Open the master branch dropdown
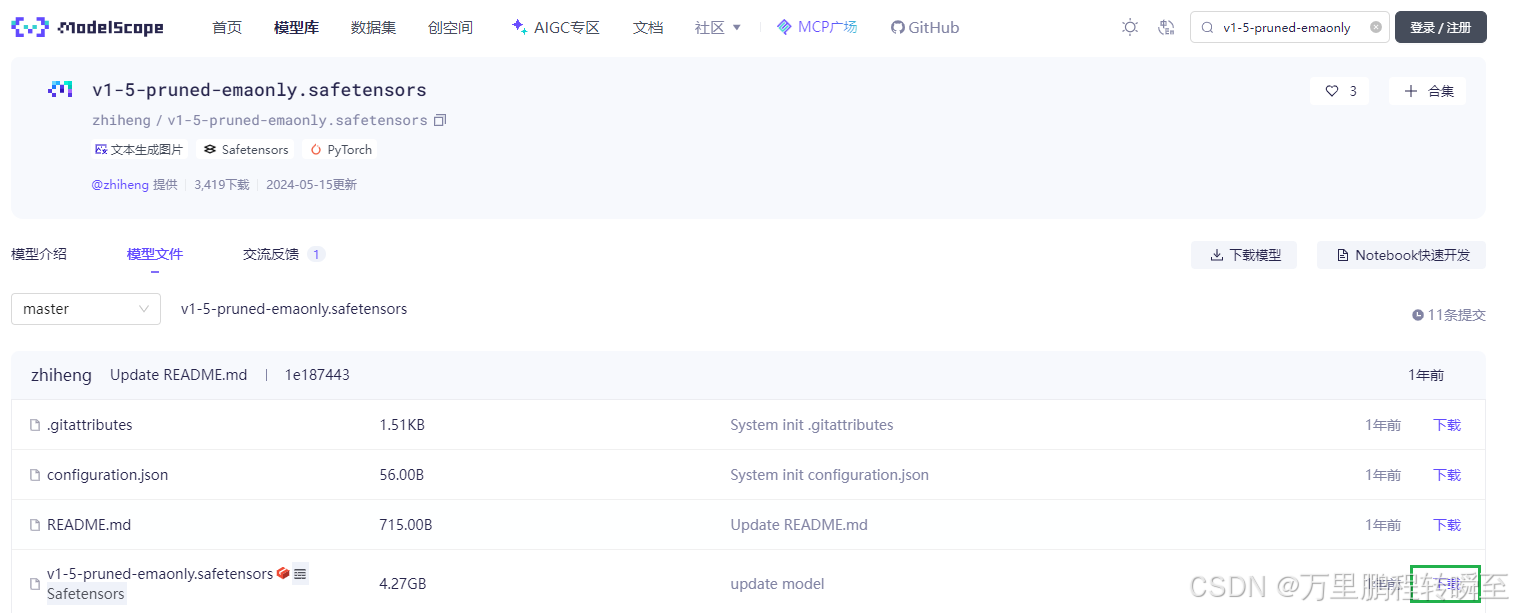The height and width of the screenshot is (613, 1513). click(86, 309)
